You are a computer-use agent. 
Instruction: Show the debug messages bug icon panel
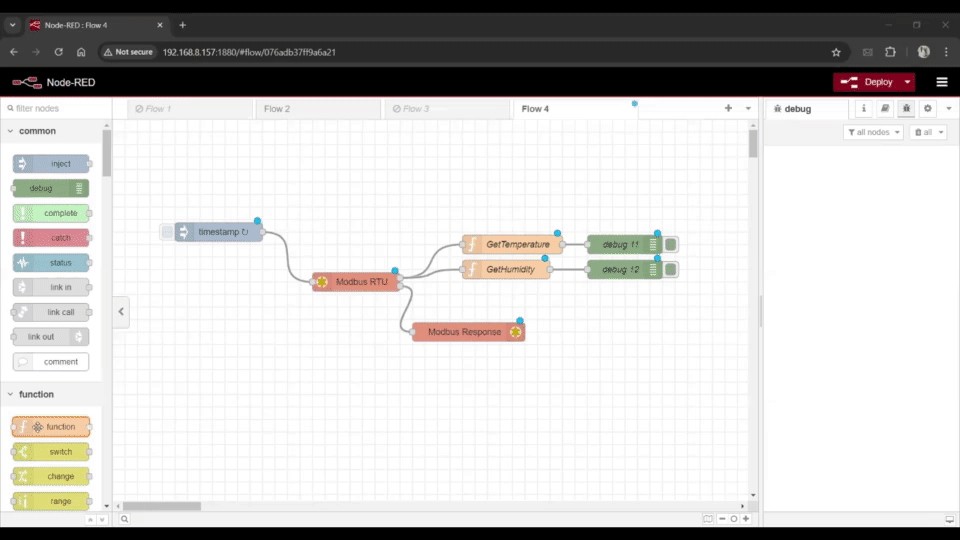click(906, 108)
